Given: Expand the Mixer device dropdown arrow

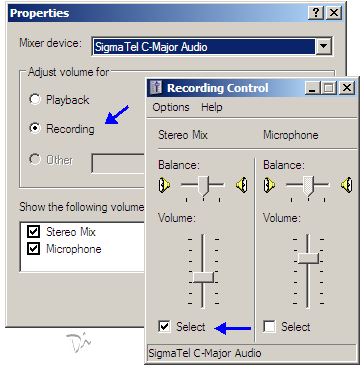Looking at the screenshot, I should [x=323, y=47].
